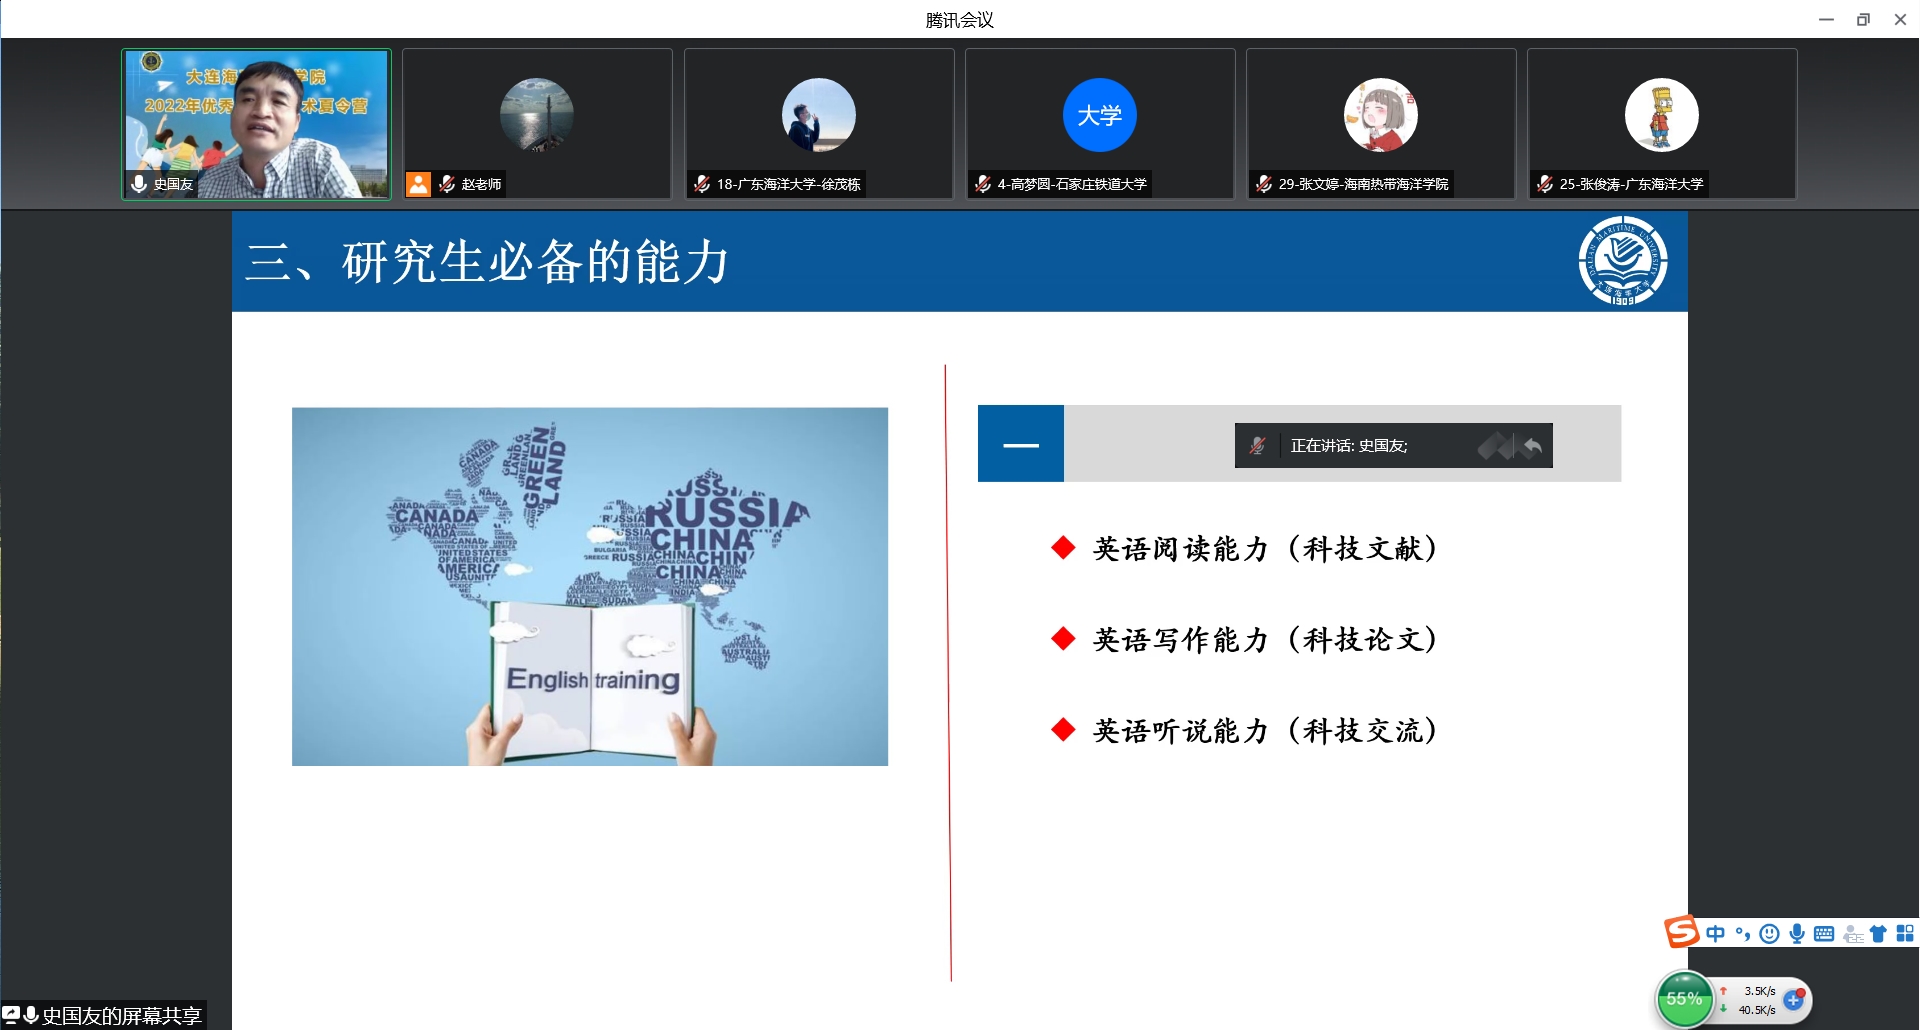Select the 史国友 speaker video thumbnail
The height and width of the screenshot is (1030, 1920).
point(256,124)
